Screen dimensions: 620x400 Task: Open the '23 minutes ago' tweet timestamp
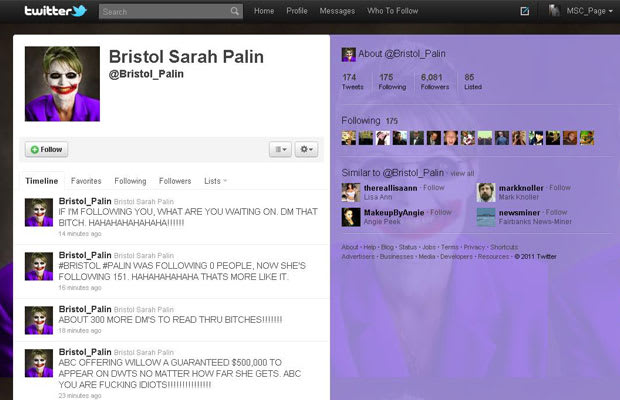click(80, 395)
